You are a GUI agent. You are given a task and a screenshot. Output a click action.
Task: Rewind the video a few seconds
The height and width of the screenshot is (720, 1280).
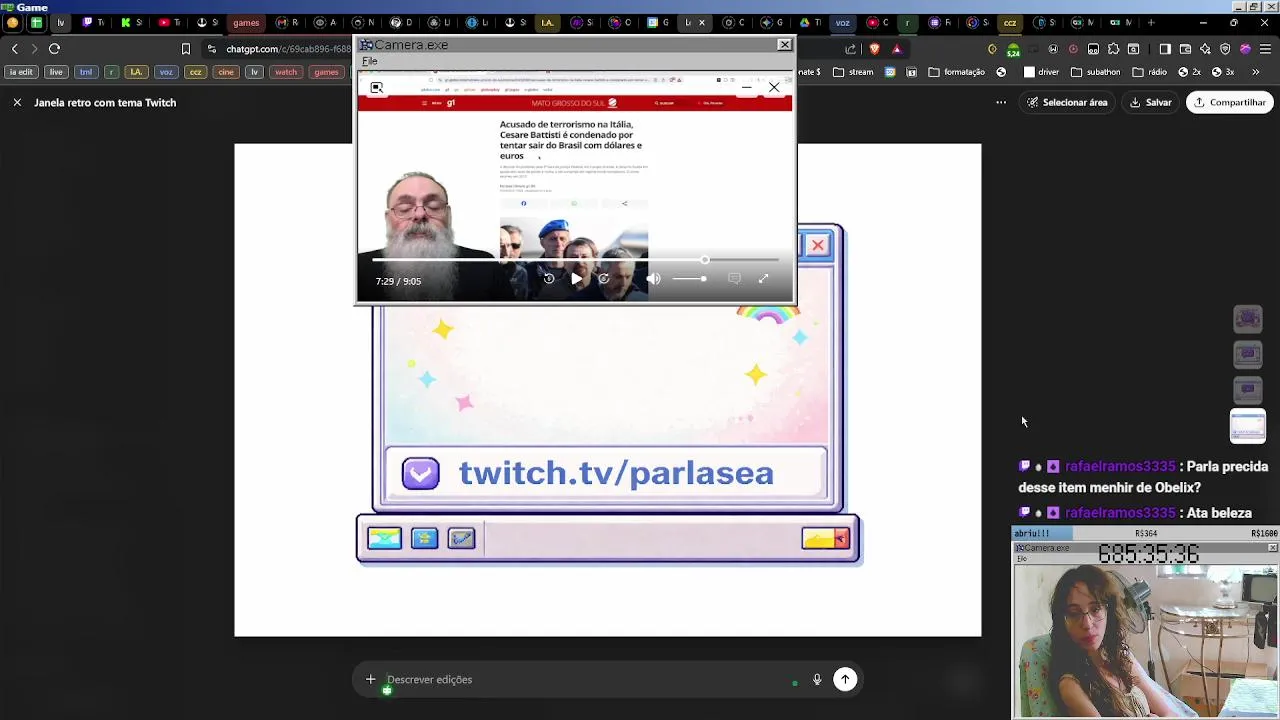(x=548, y=279)
